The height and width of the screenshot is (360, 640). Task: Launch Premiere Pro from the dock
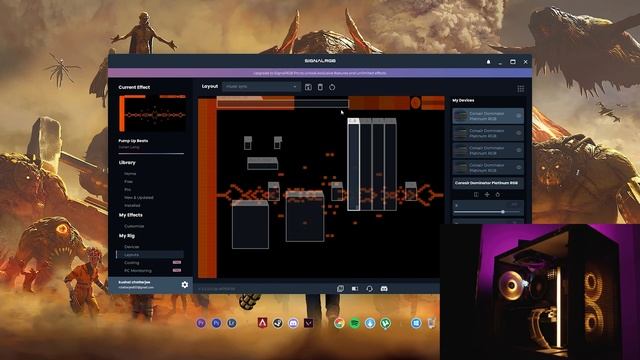pyautogui.click(x=201, y=323)
